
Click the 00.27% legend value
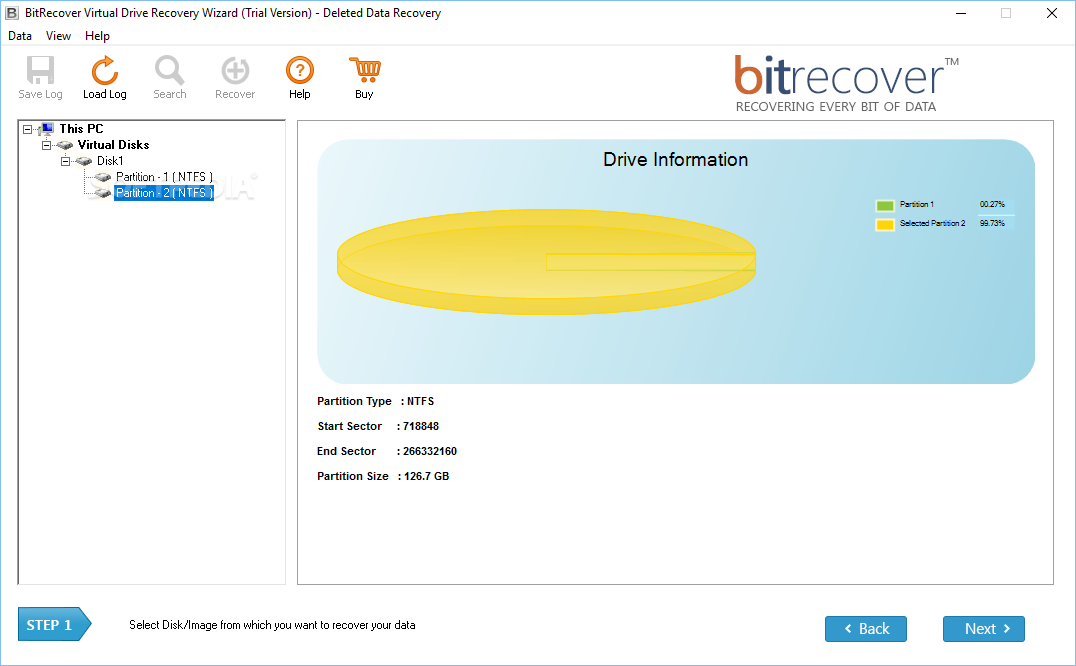pos(992,204)
